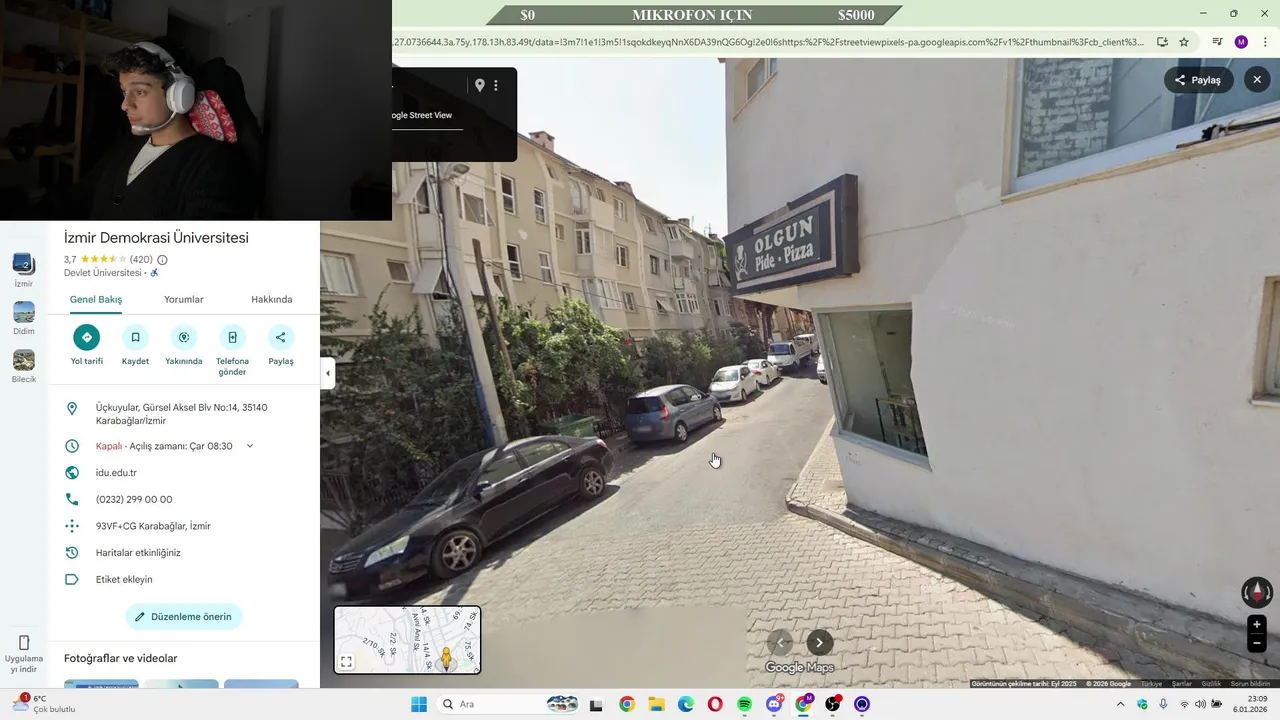Save the place with Kaydet icon
Screen dimensions: 1280x720
[135, 337]
